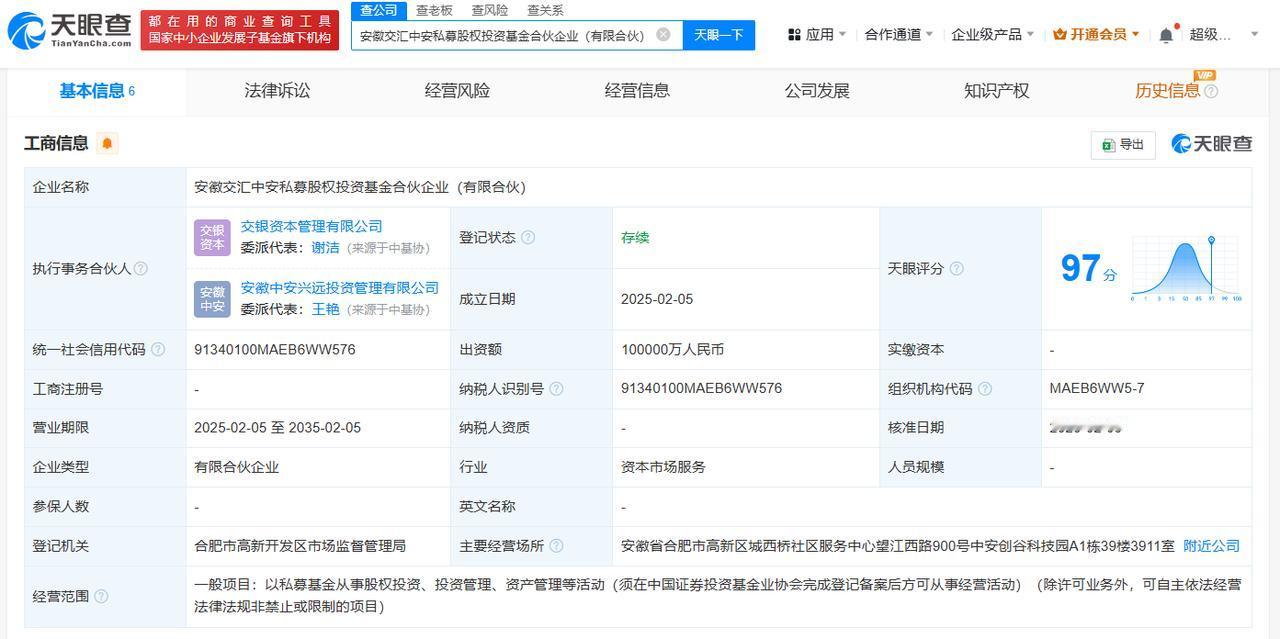
Task: Click help icon beside 经营范围
Action: (101, 596)
